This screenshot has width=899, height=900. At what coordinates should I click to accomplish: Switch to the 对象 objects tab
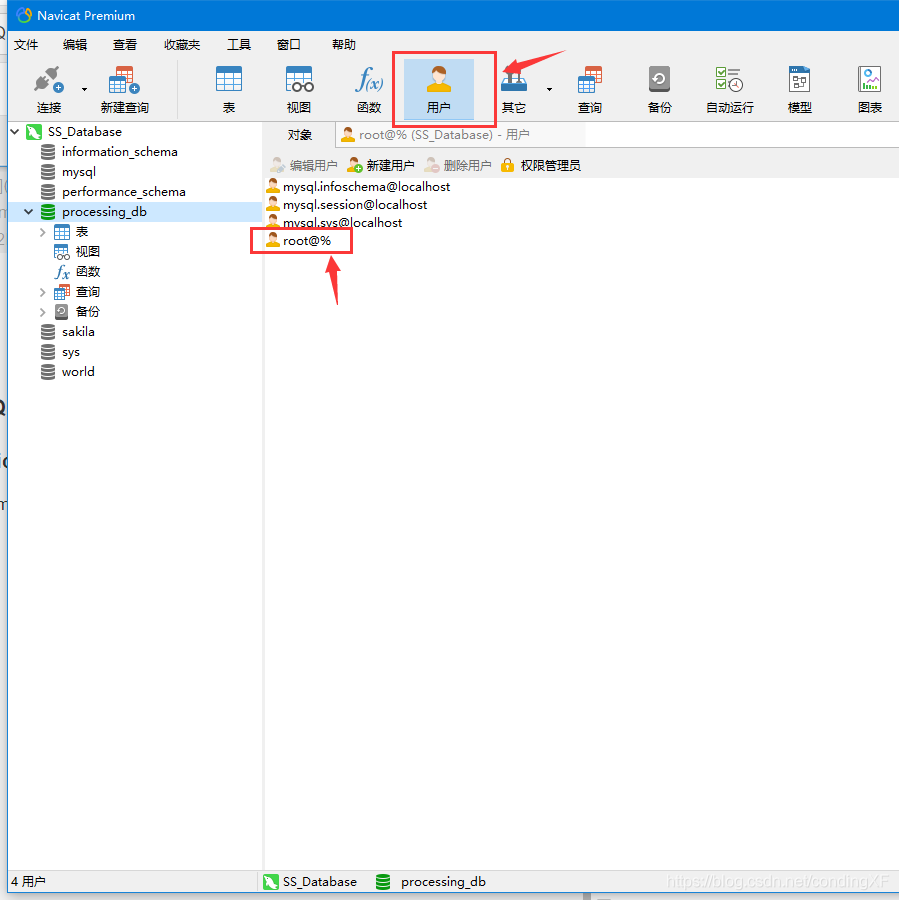click(x=300, y=135)
